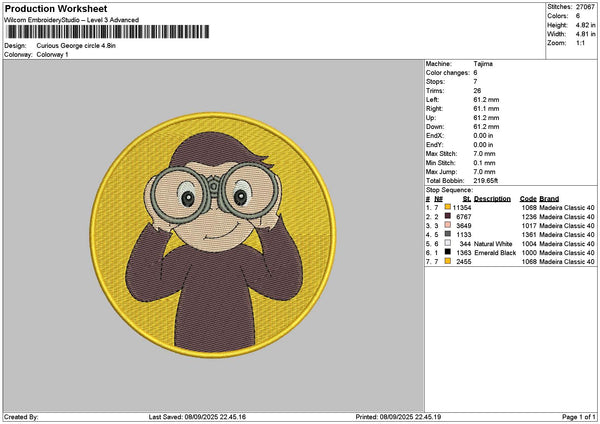Viewport: 600px width, 424px height.
Task: Click the 'Code' column header
Action: [x=528, y=199]
